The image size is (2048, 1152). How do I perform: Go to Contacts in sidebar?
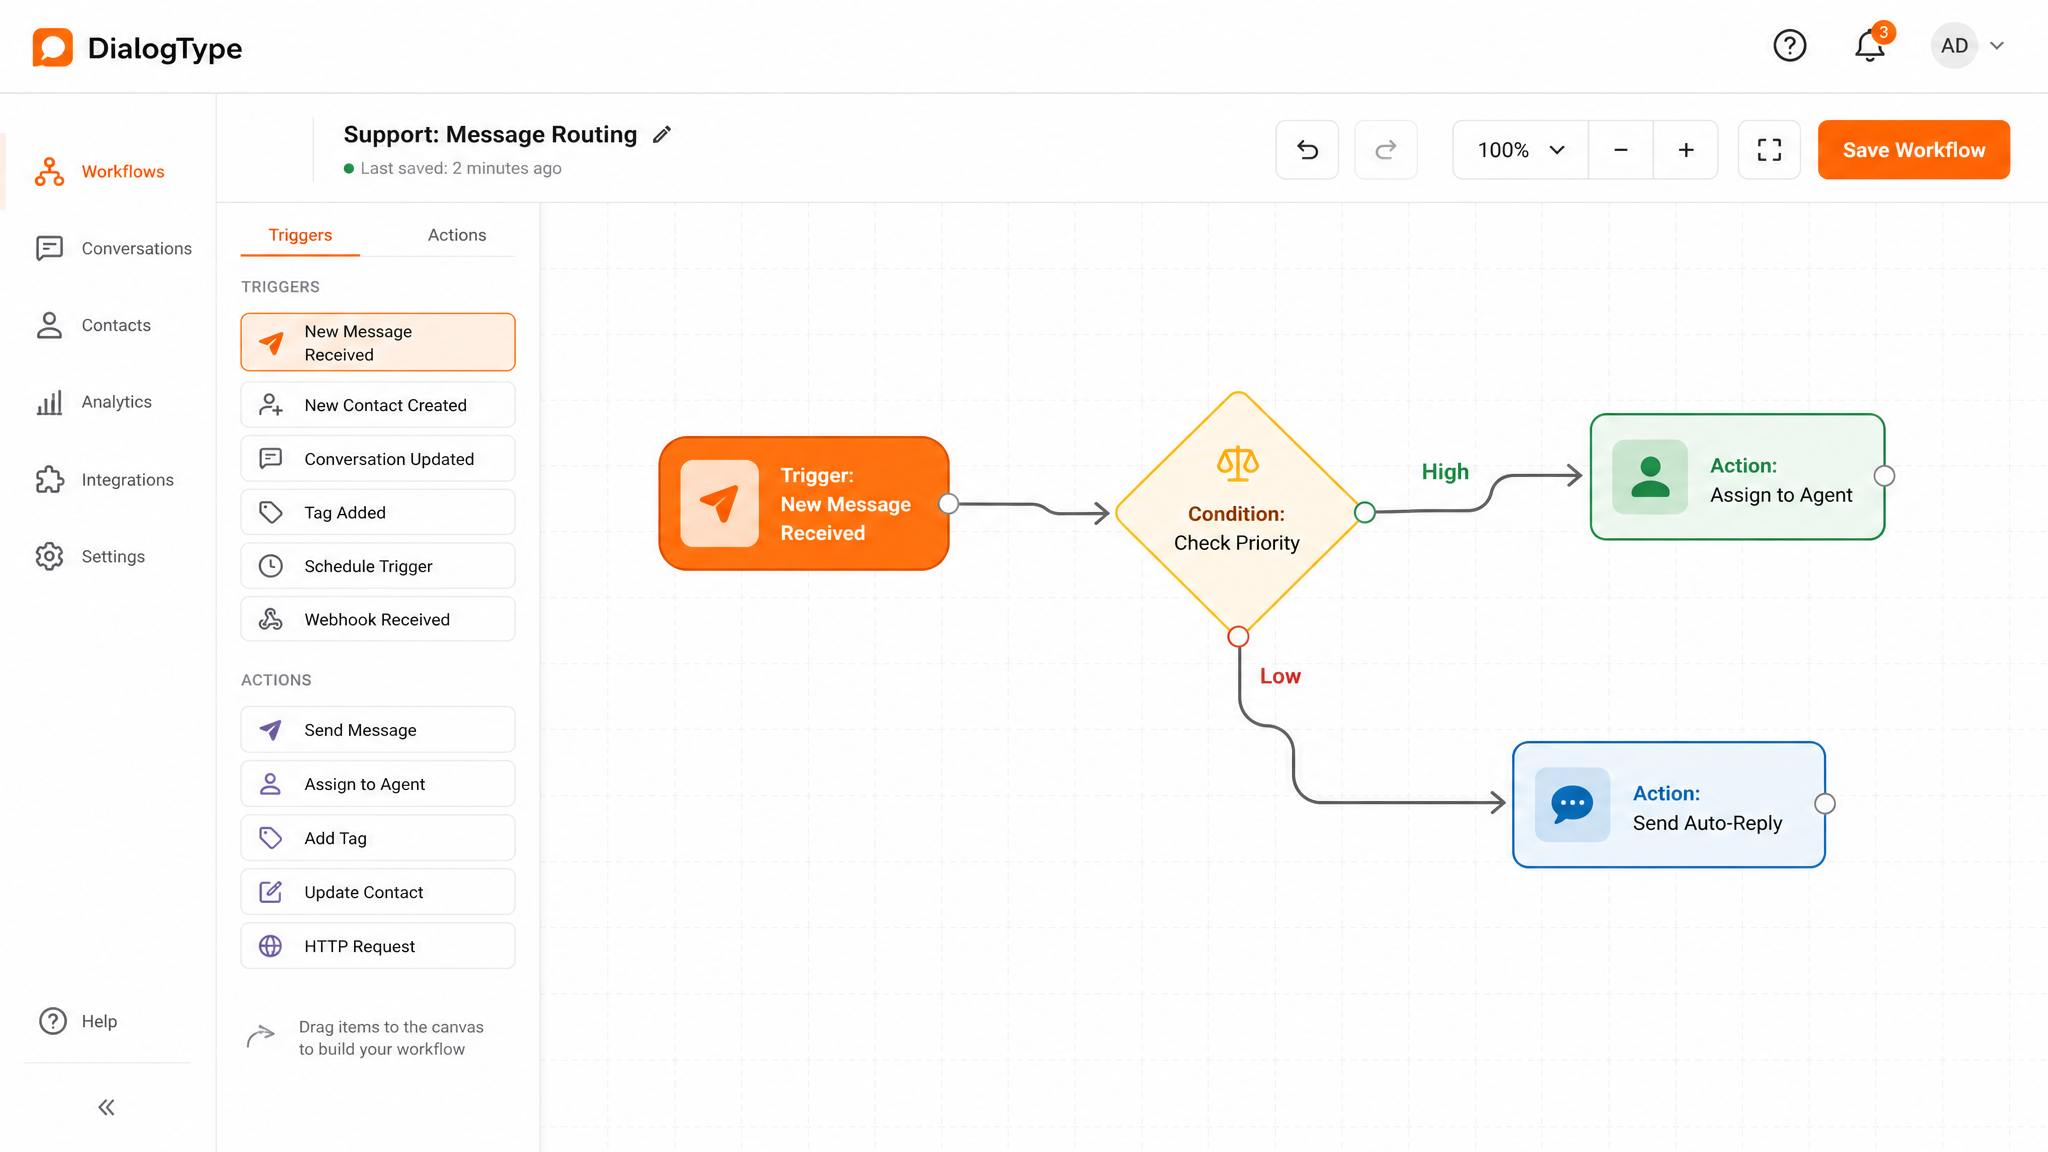coord(93,325)
